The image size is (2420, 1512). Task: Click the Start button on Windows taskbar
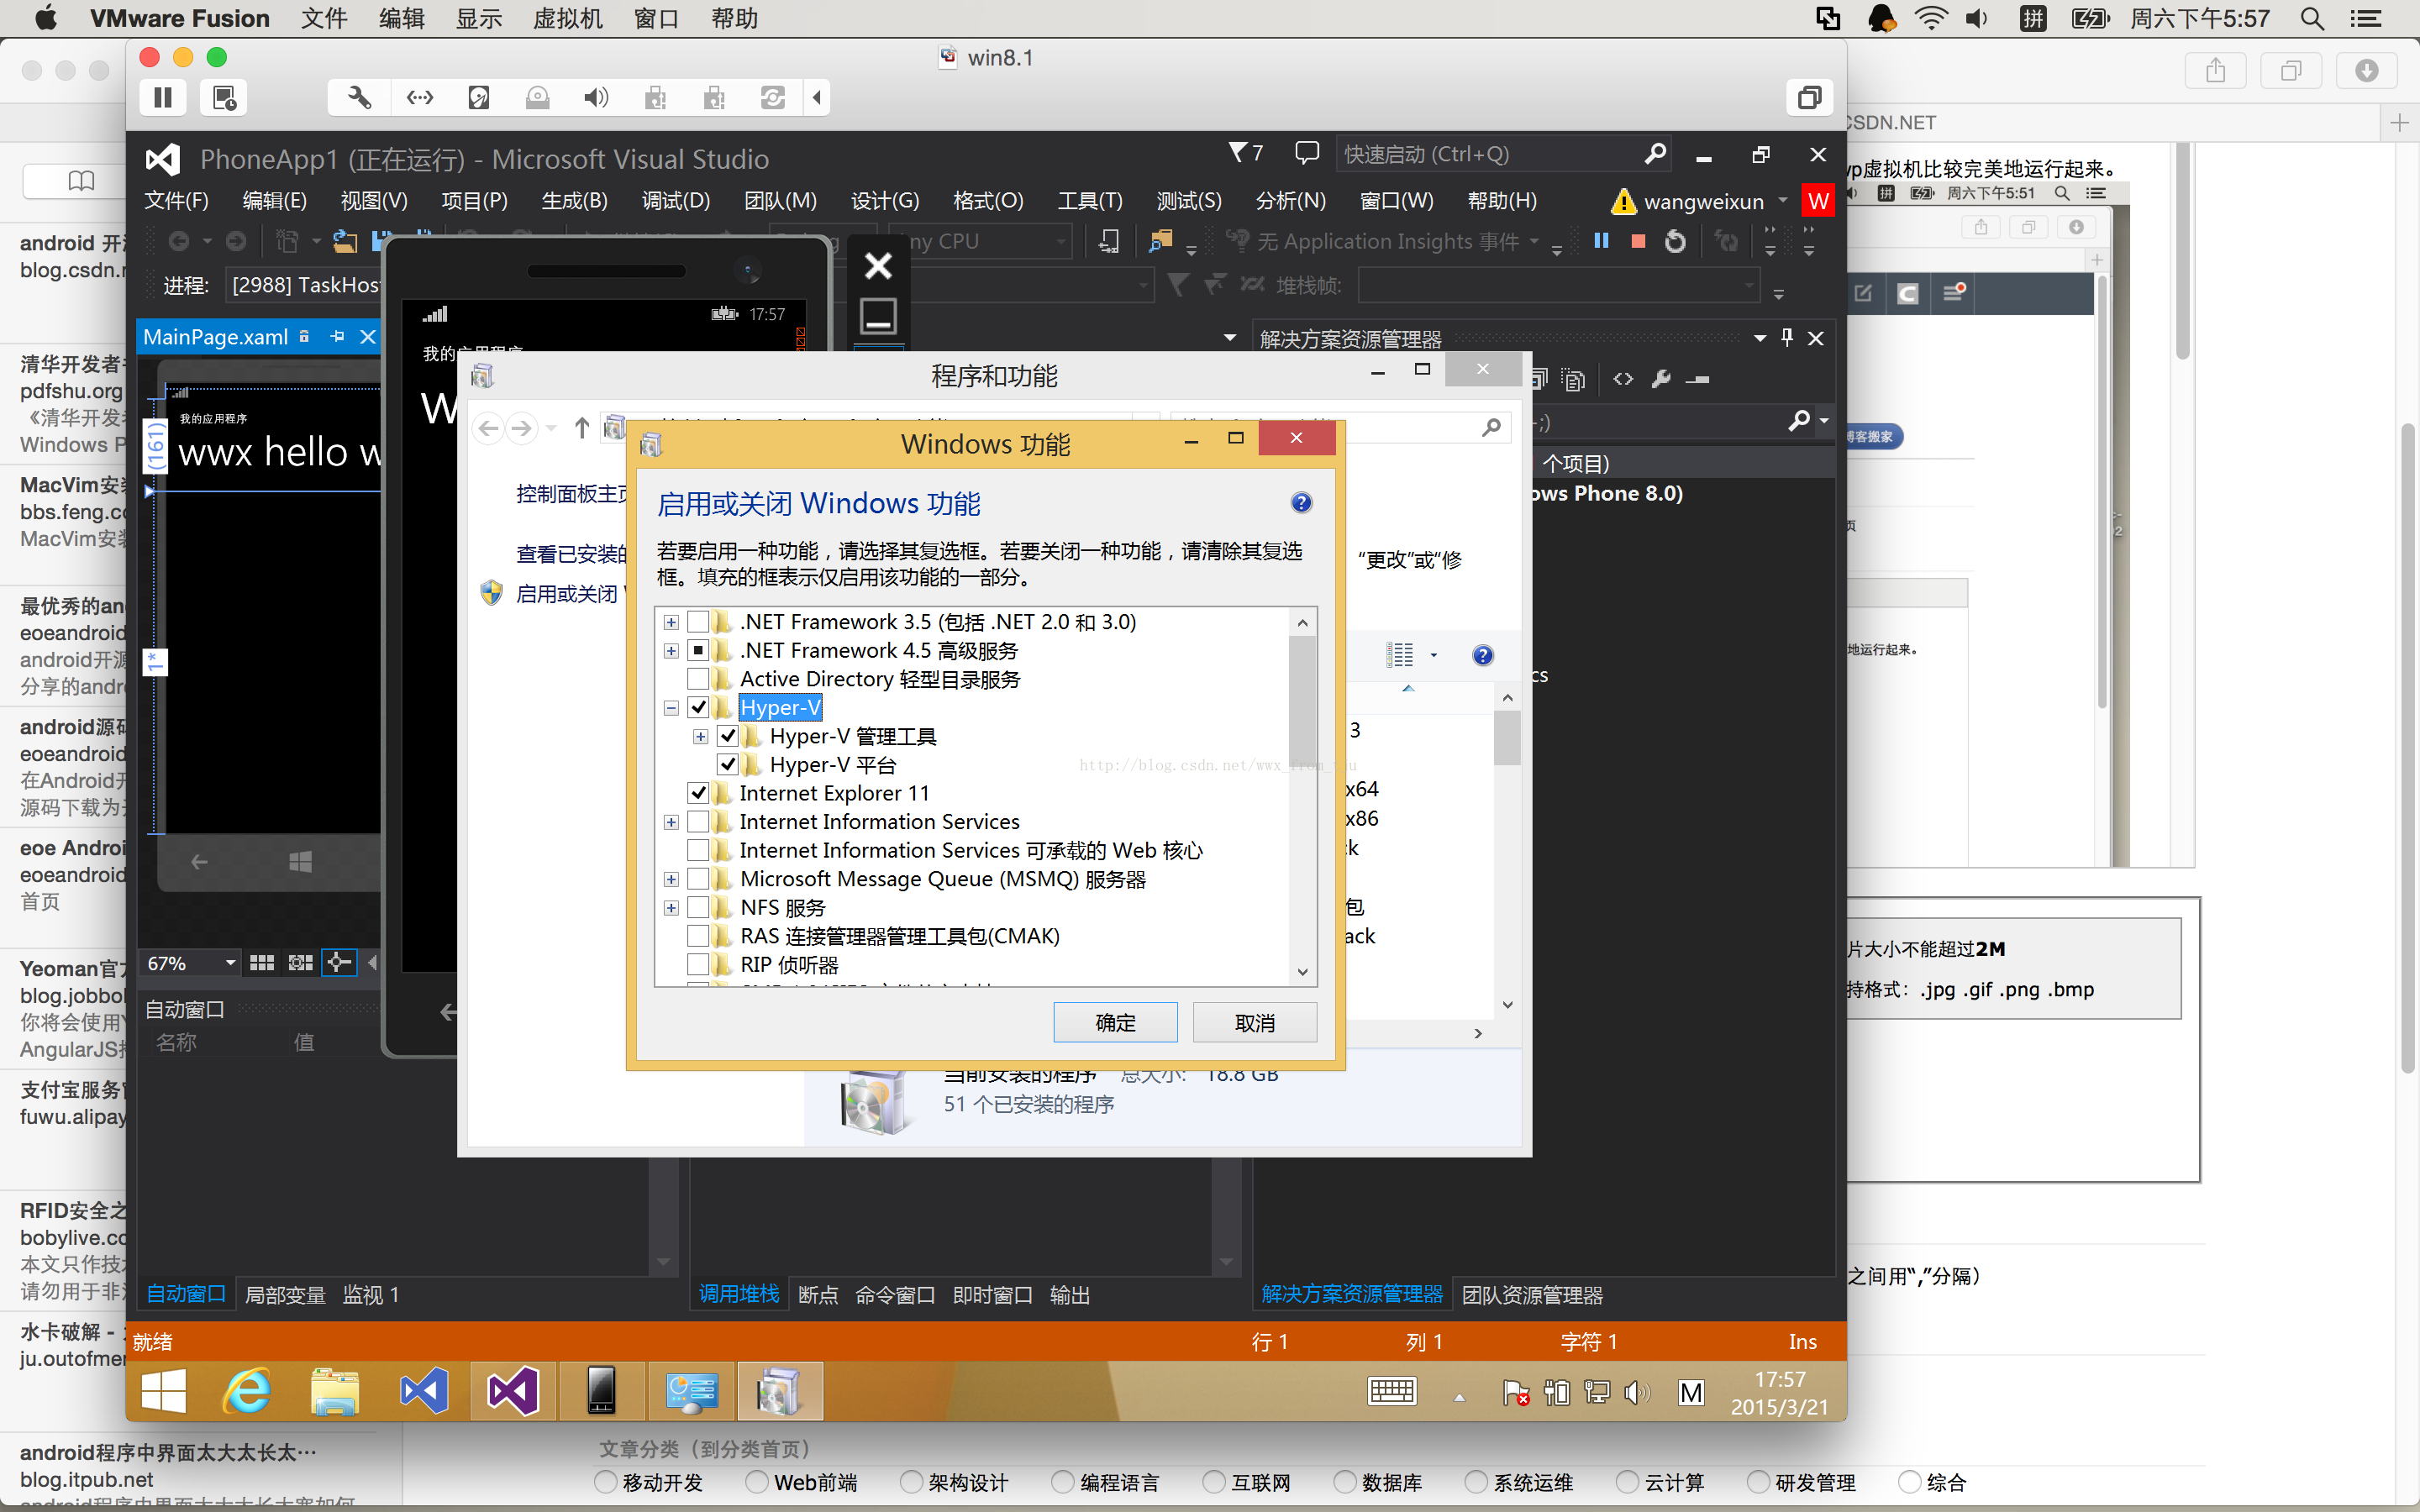pyautogui.click(x=164, y=1391)
